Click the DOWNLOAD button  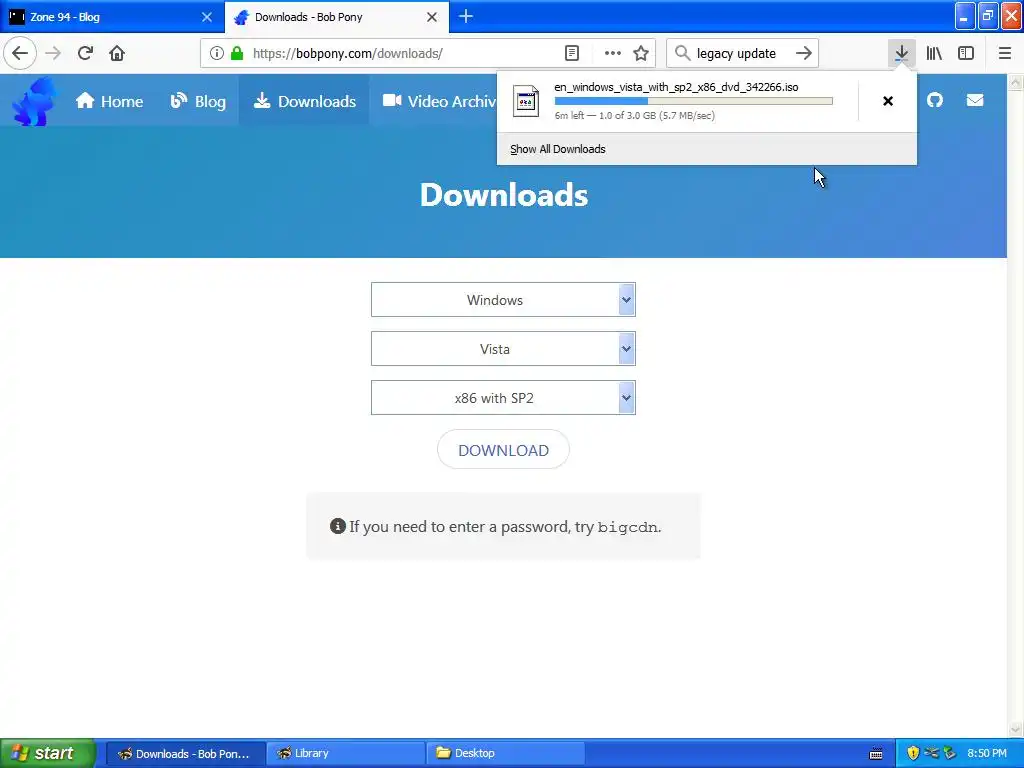tap(503, 450)
